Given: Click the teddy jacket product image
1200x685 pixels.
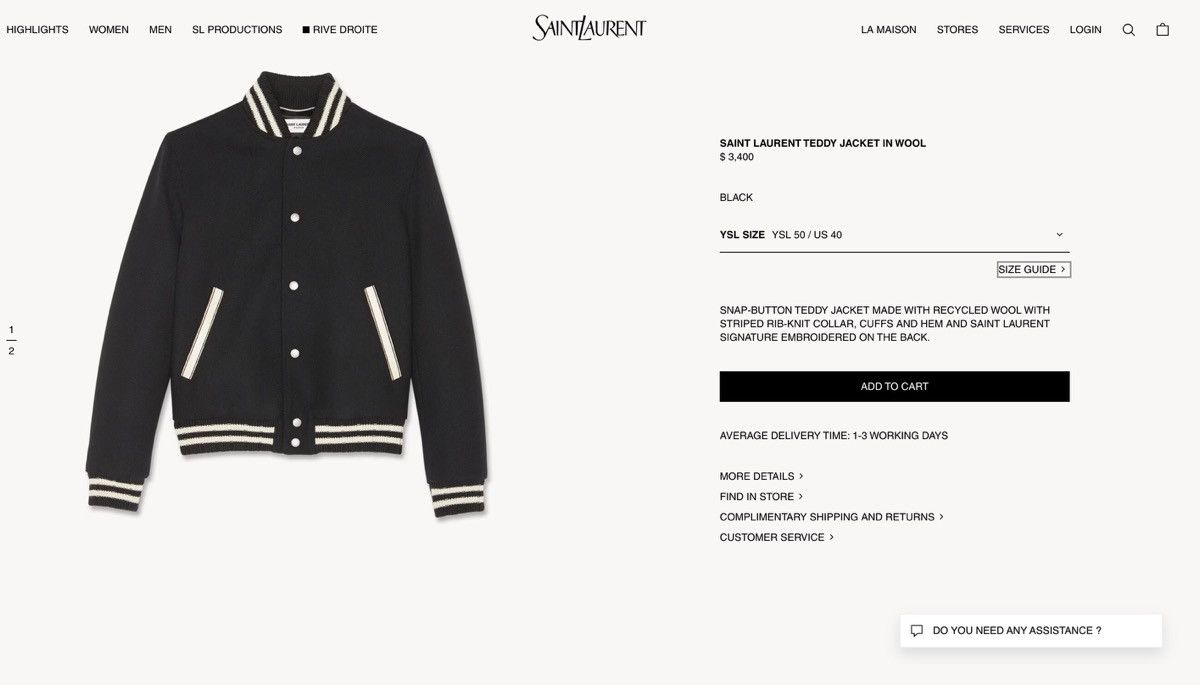Looking at the screenshot, I should pos(287,294).
